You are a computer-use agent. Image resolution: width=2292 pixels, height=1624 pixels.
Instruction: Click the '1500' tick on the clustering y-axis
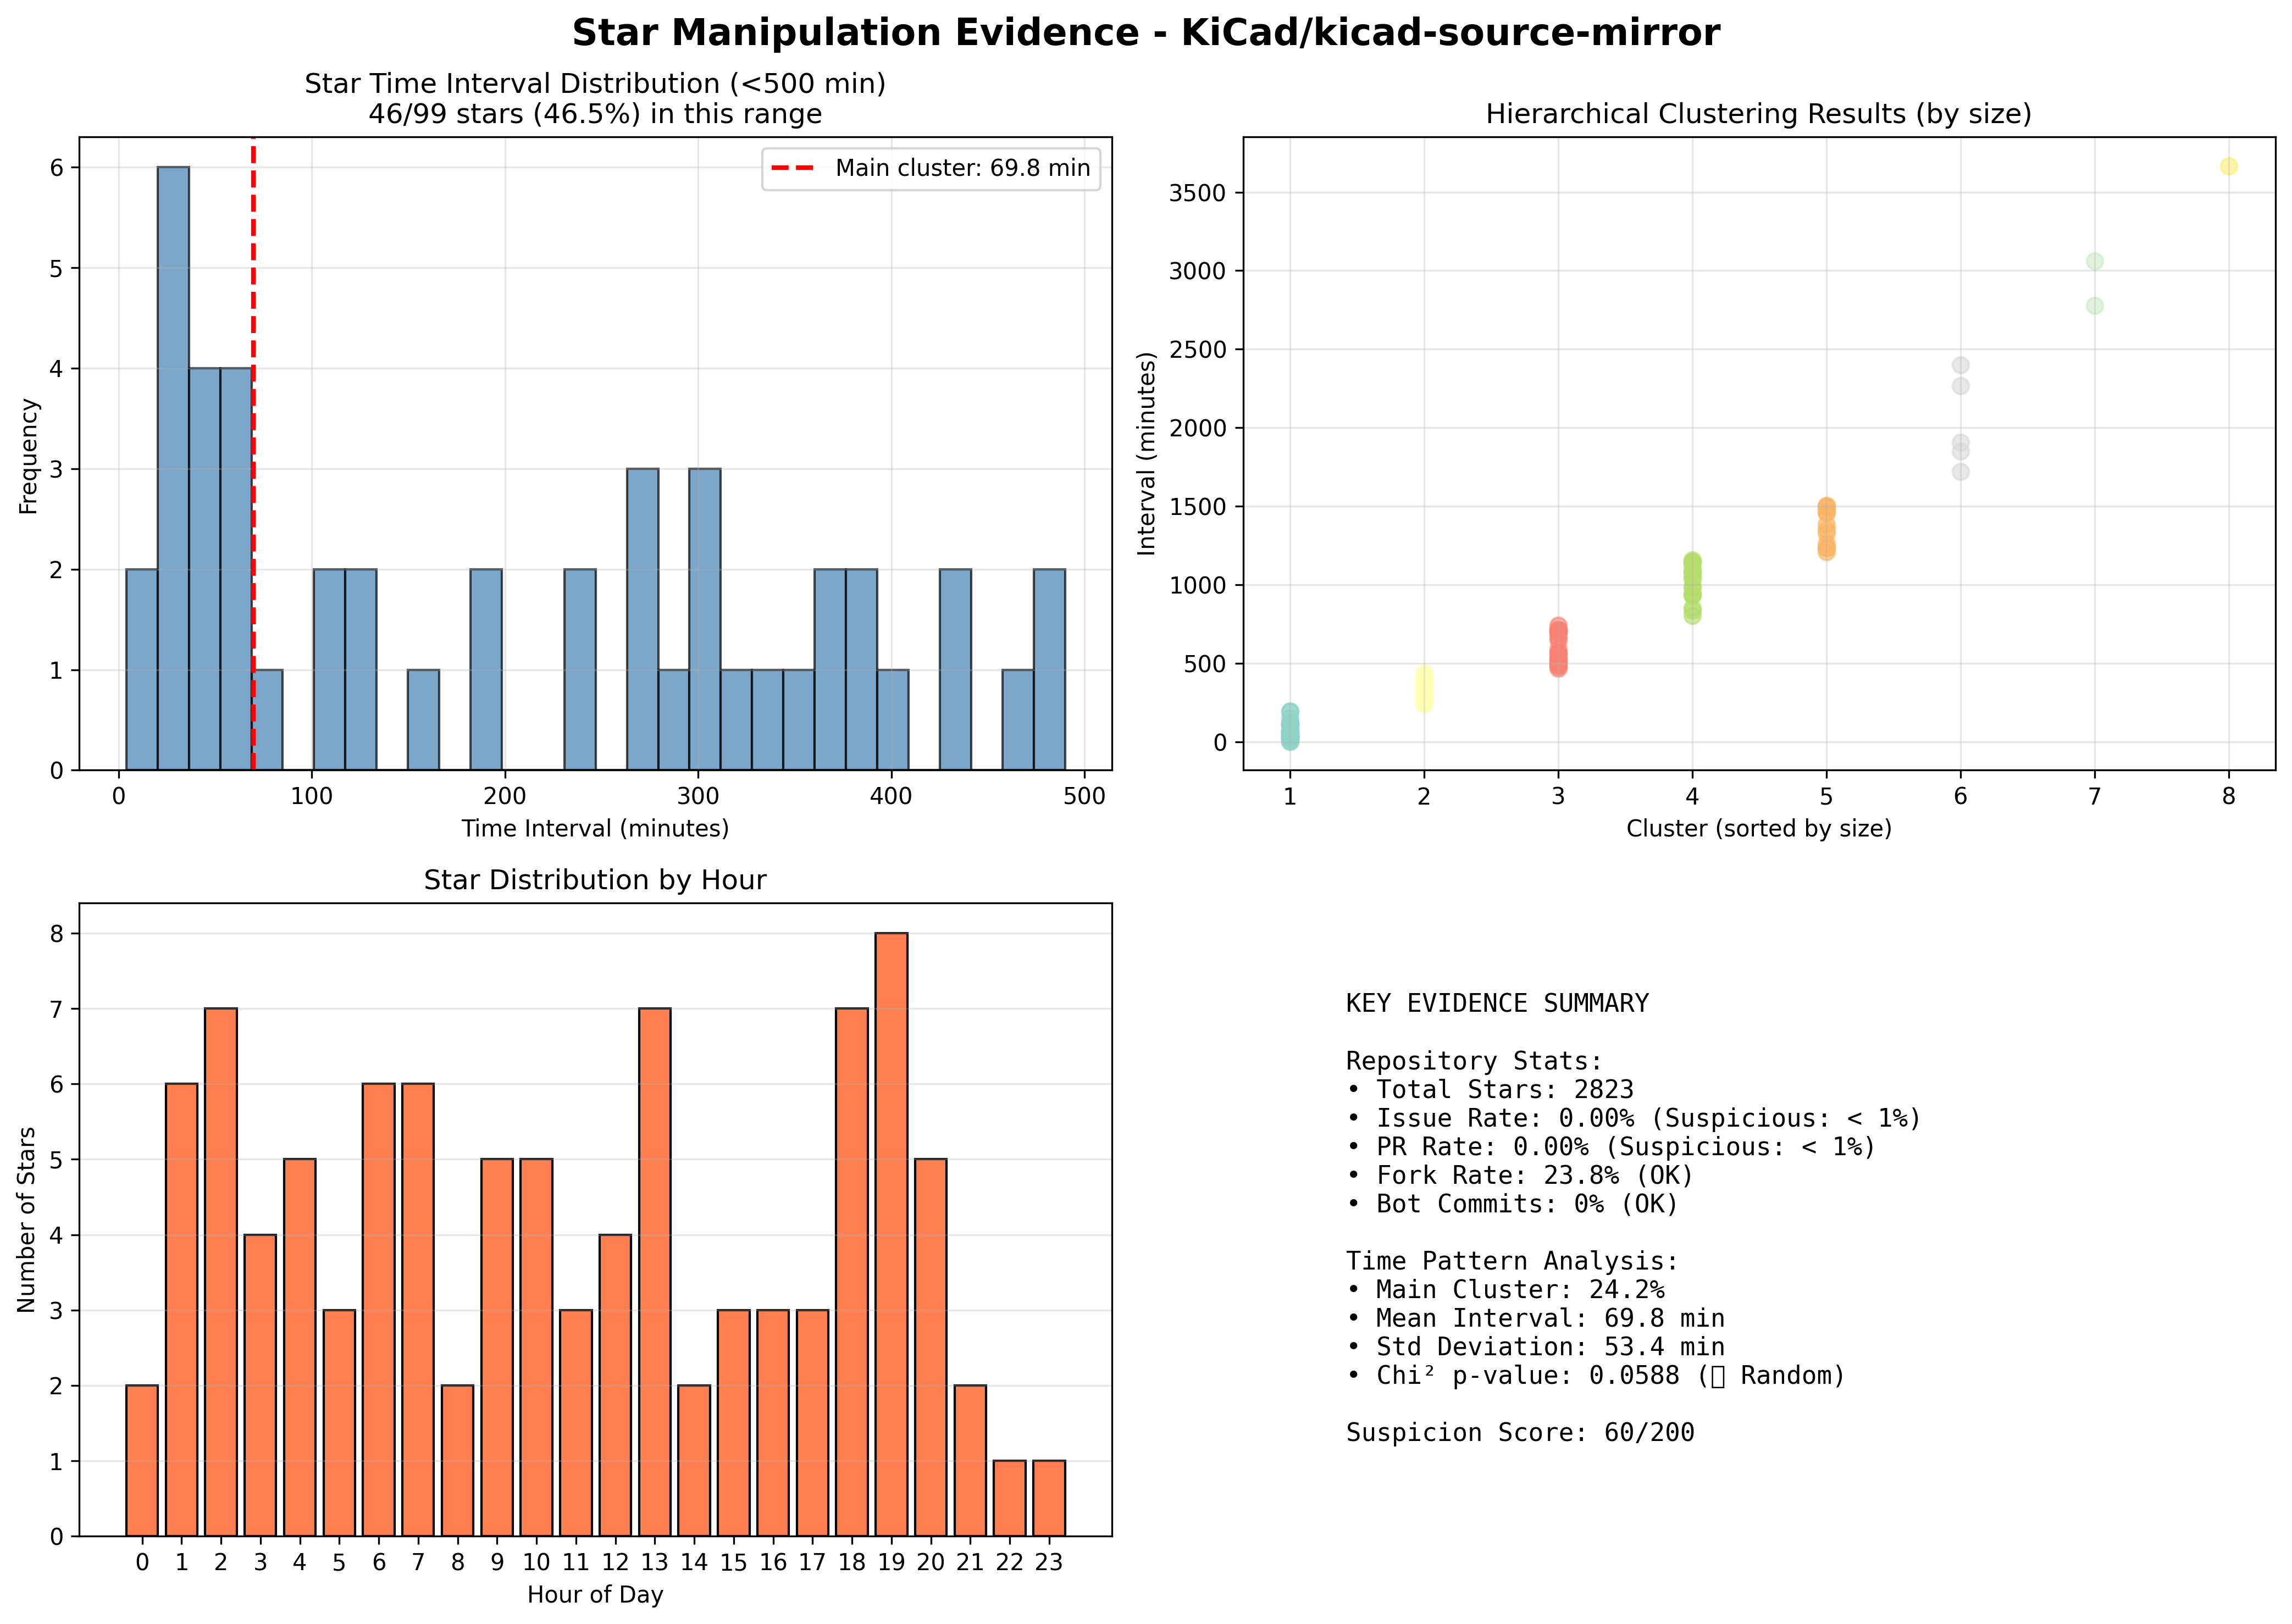coord(1197,507)
